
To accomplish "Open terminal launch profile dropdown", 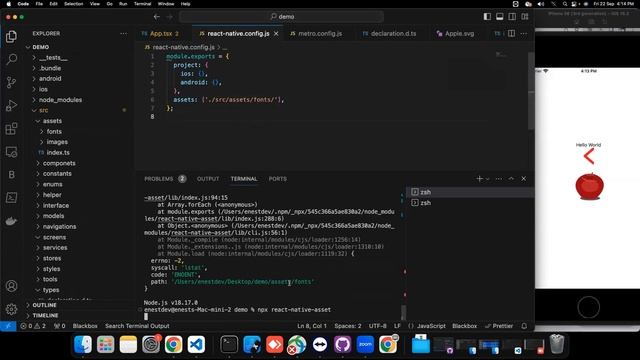I will coord(488,179).
